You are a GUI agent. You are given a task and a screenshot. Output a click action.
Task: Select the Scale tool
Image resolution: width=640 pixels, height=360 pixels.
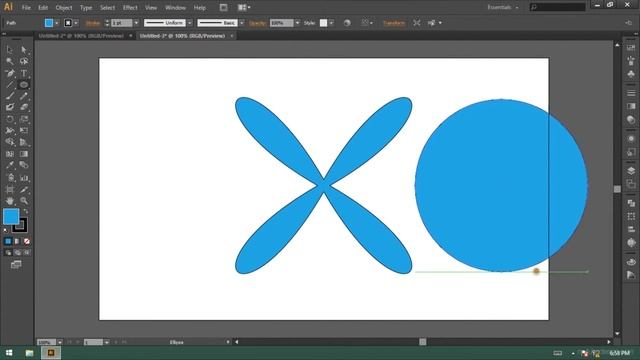pyautogui.click(x=24, y=119)
